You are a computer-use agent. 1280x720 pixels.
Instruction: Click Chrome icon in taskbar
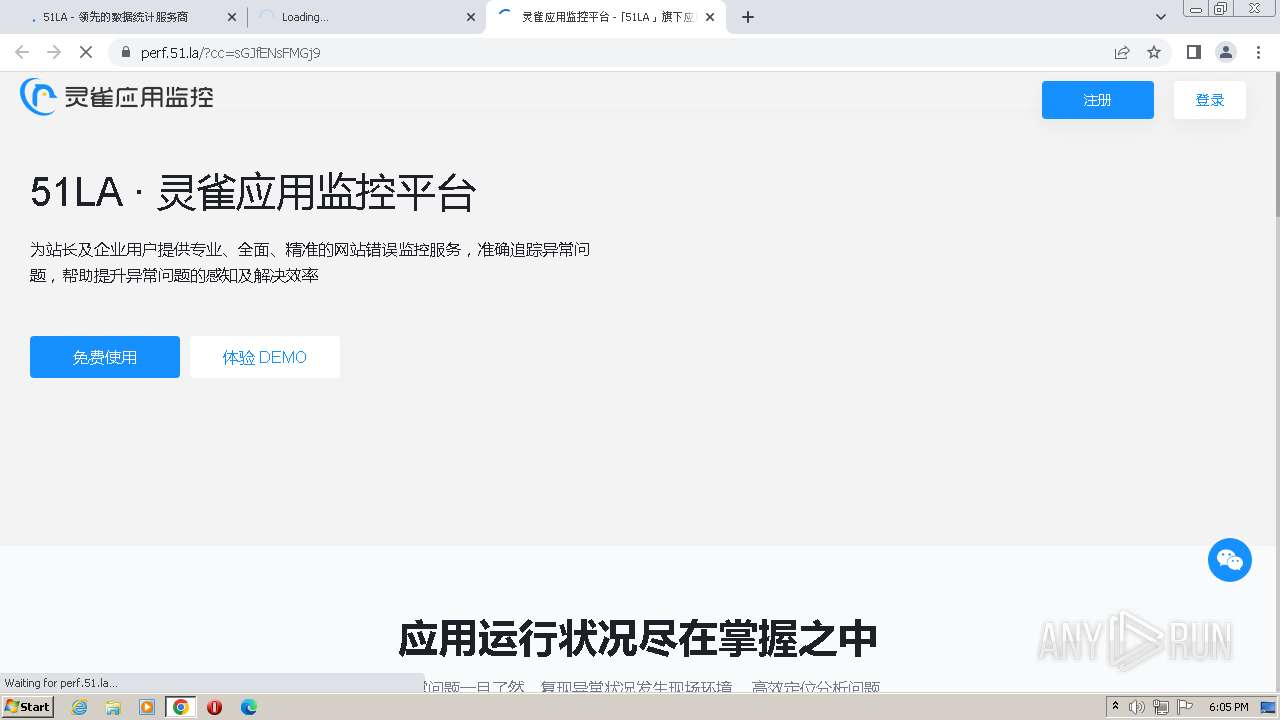click(x=181, y=707)
